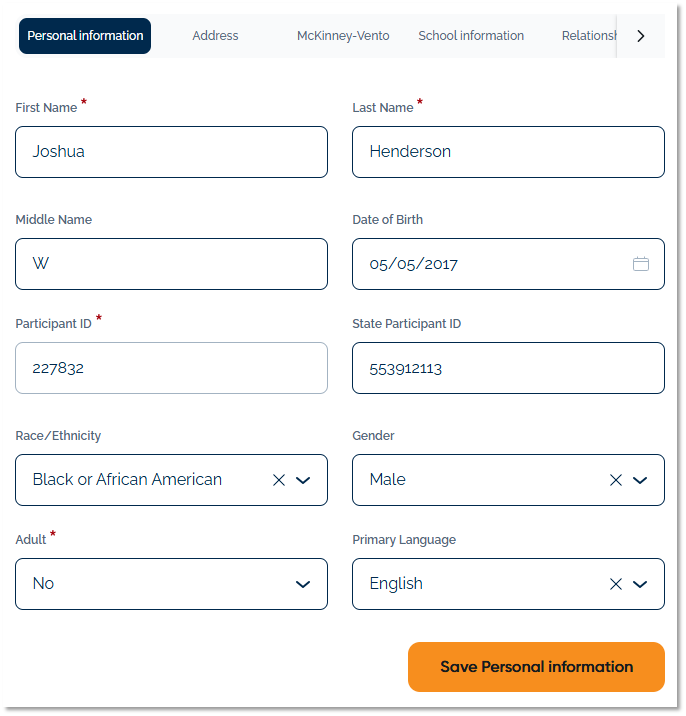Switch to the Address tab
The image size is (686, 716).
coord(215,36)
